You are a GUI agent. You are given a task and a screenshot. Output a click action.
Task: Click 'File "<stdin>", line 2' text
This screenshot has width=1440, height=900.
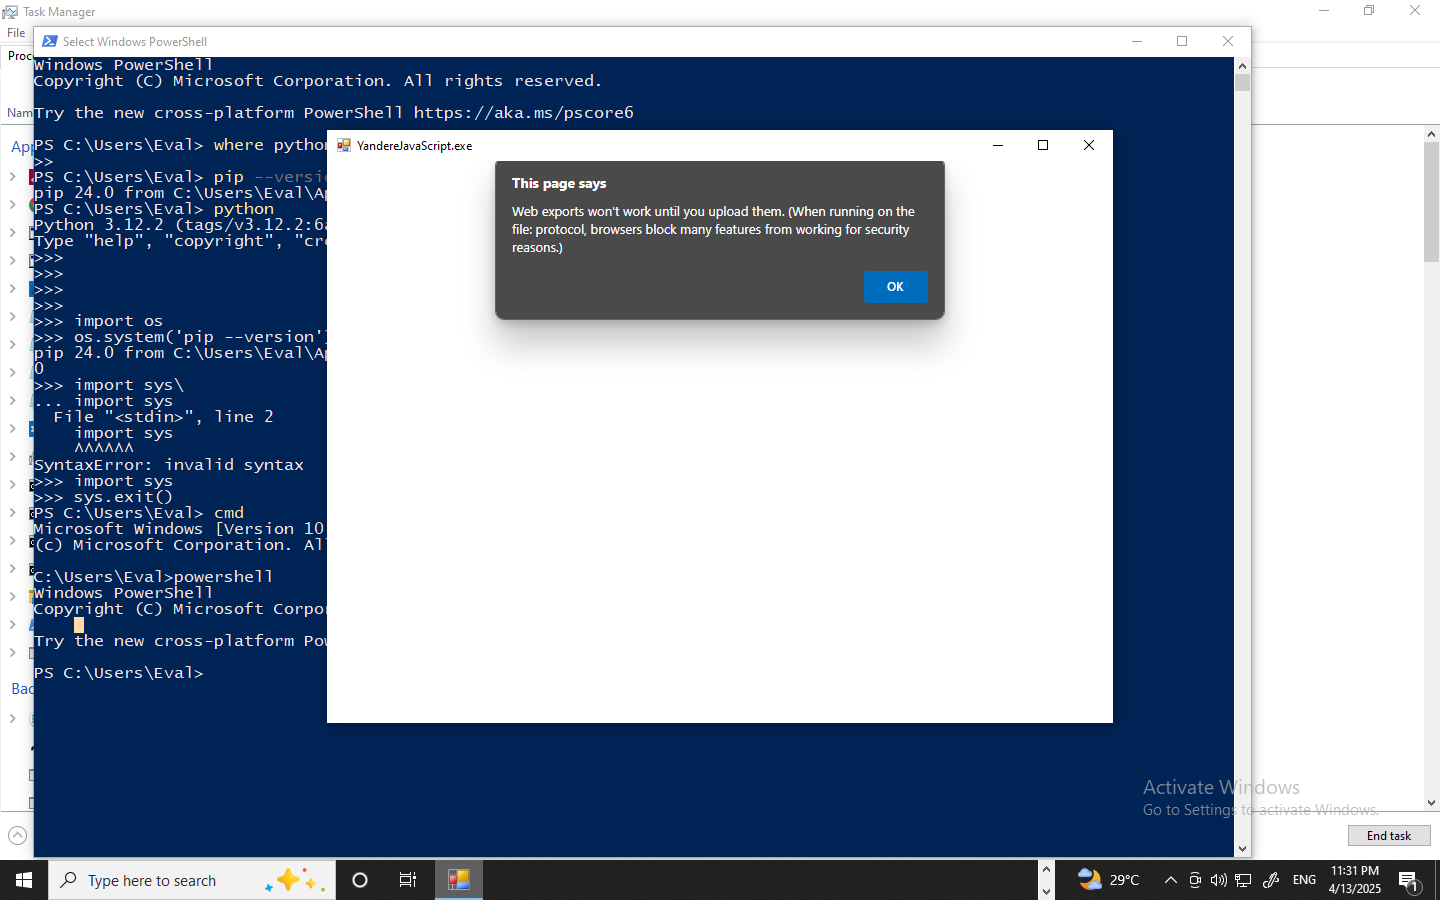[x=164, y=417]
